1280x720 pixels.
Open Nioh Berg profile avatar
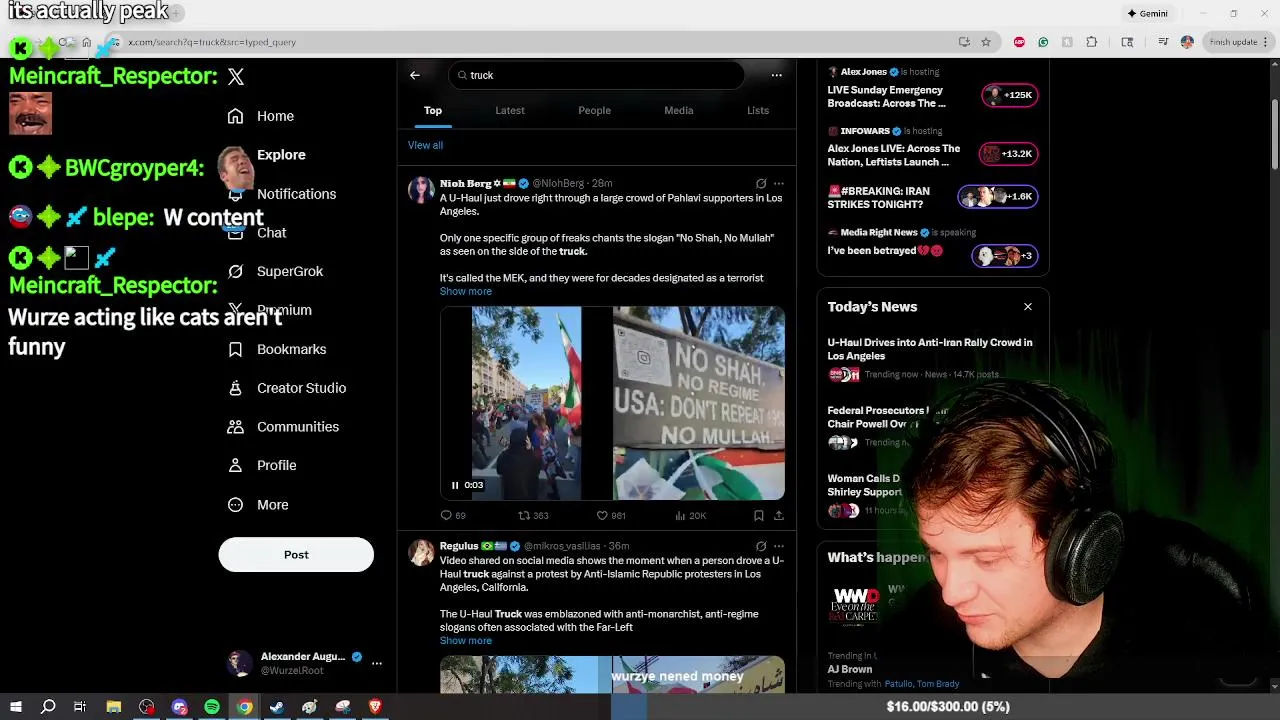tap(421, 190)
